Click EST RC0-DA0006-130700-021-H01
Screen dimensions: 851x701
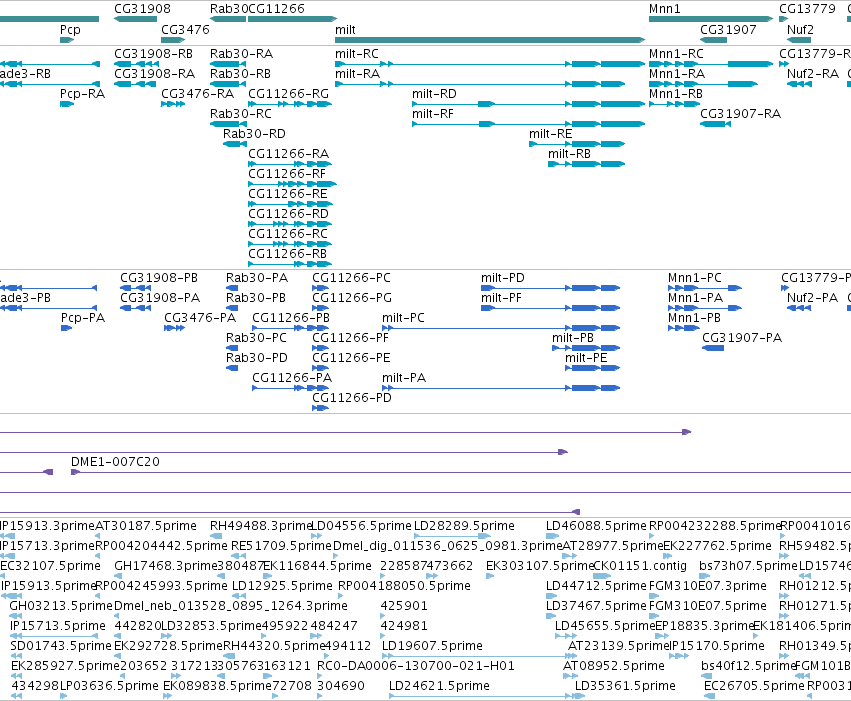pyautogui.click(x=416, y=666)
